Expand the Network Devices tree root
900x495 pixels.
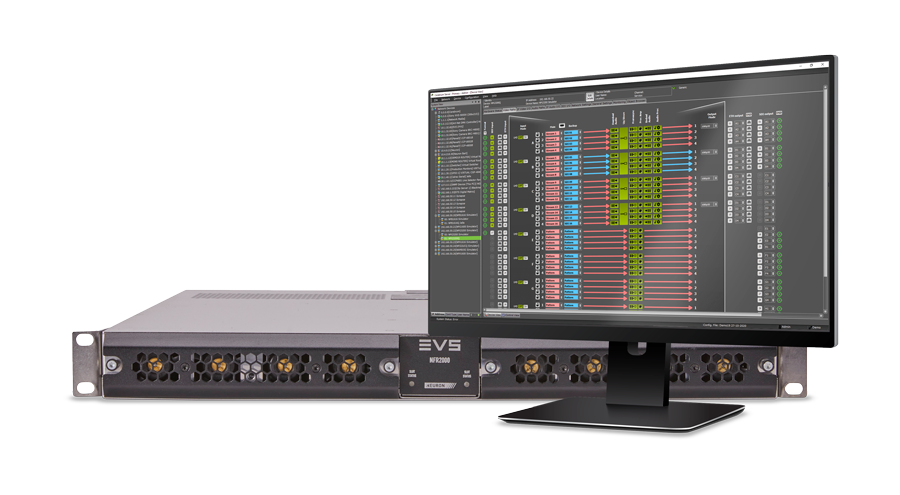[432, 109]
